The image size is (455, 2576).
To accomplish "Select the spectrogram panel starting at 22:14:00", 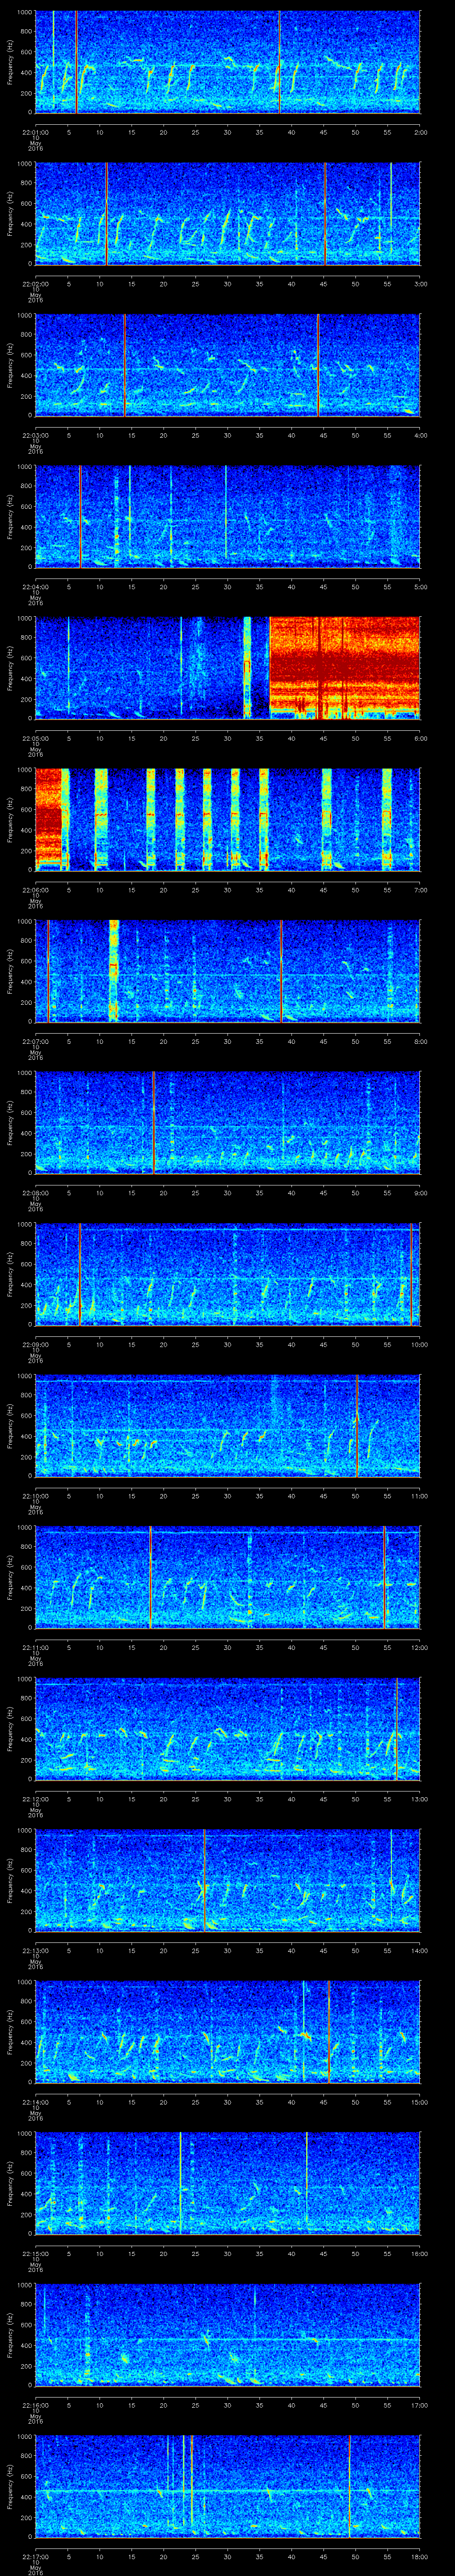I will point(227,2032).
